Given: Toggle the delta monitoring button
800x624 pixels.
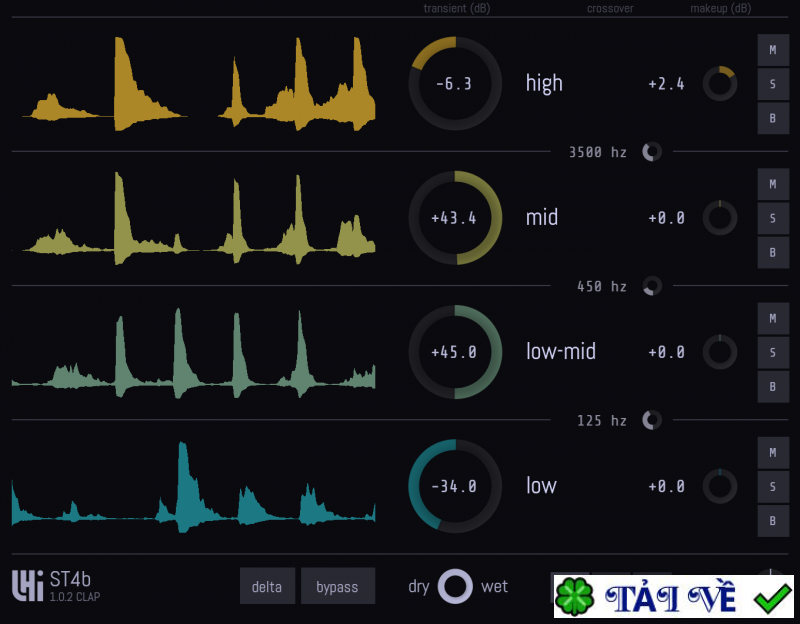Looking at the screenshot, I should coord(267,586).
